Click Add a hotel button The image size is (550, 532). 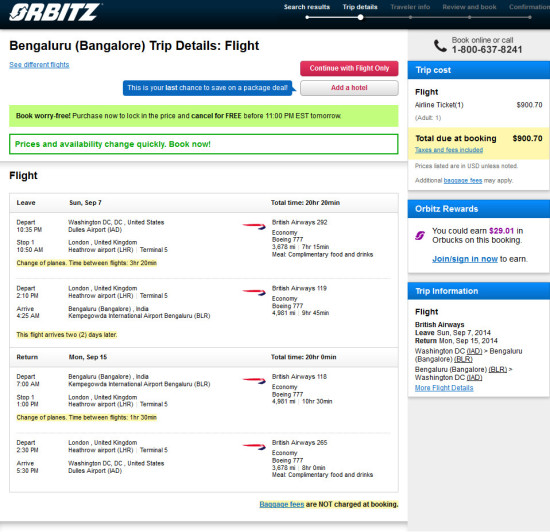pyautogui.click(x=349, y=88)
